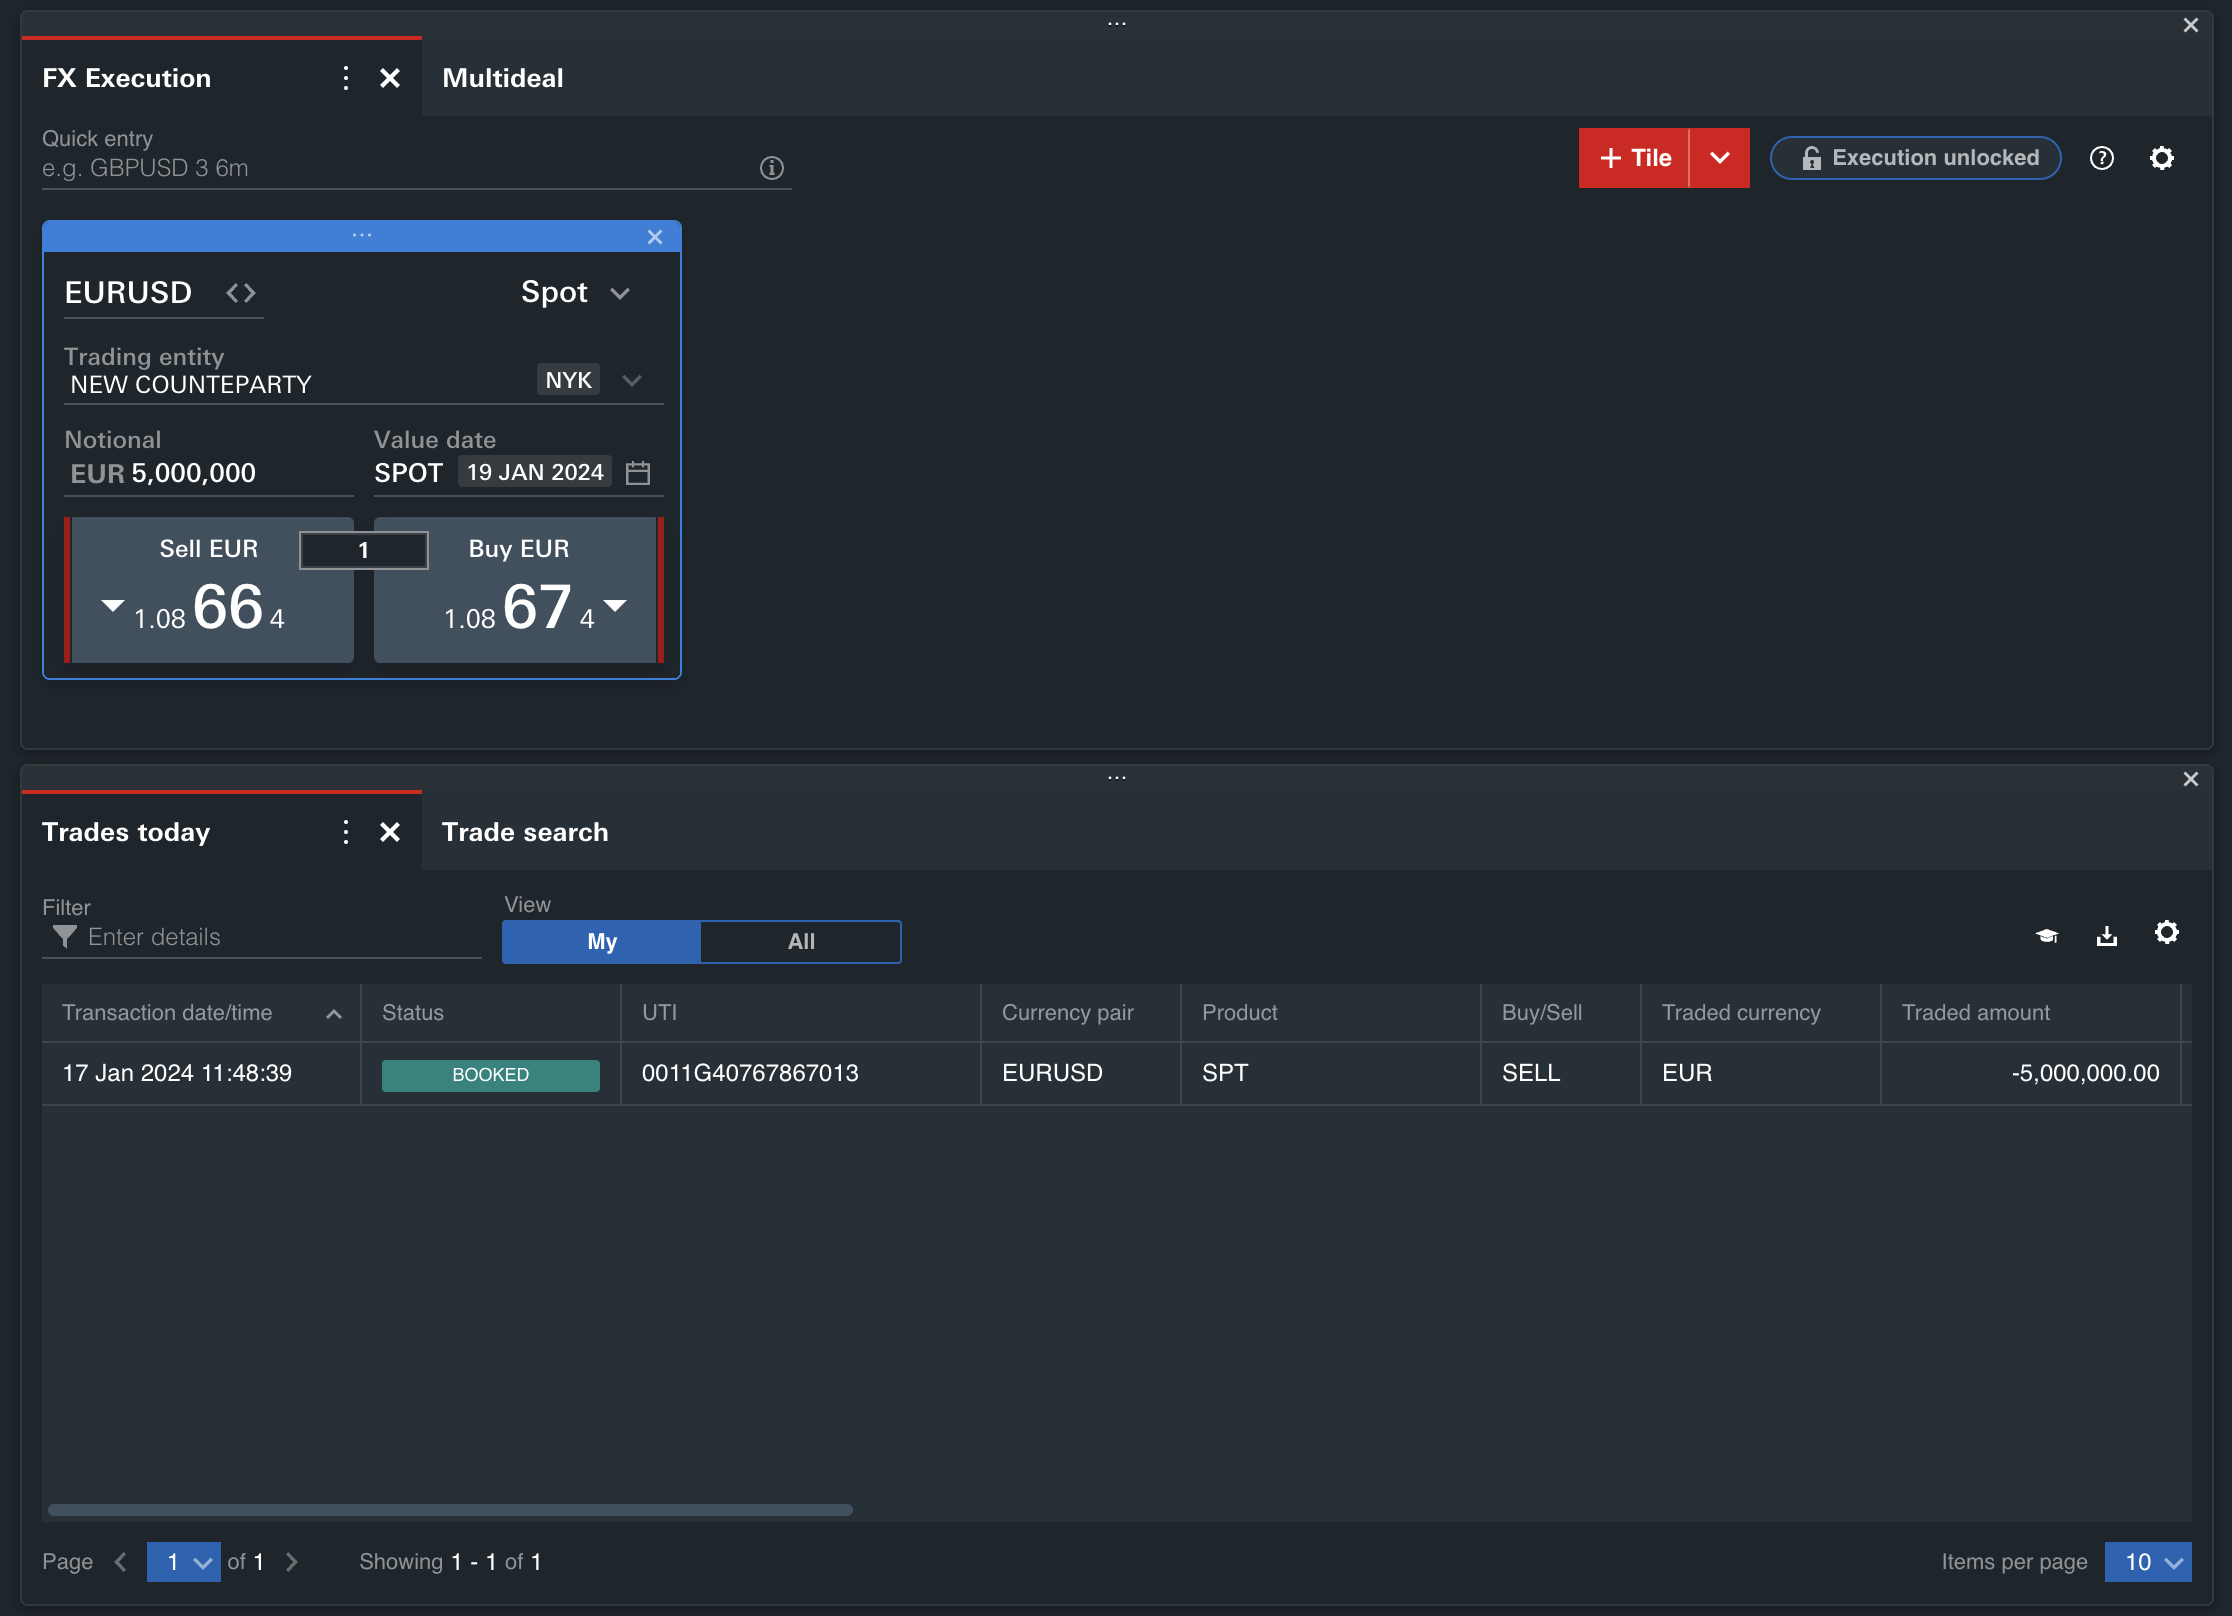
Task: Click the filter funnel icon
Action: [x=64, y=937]
